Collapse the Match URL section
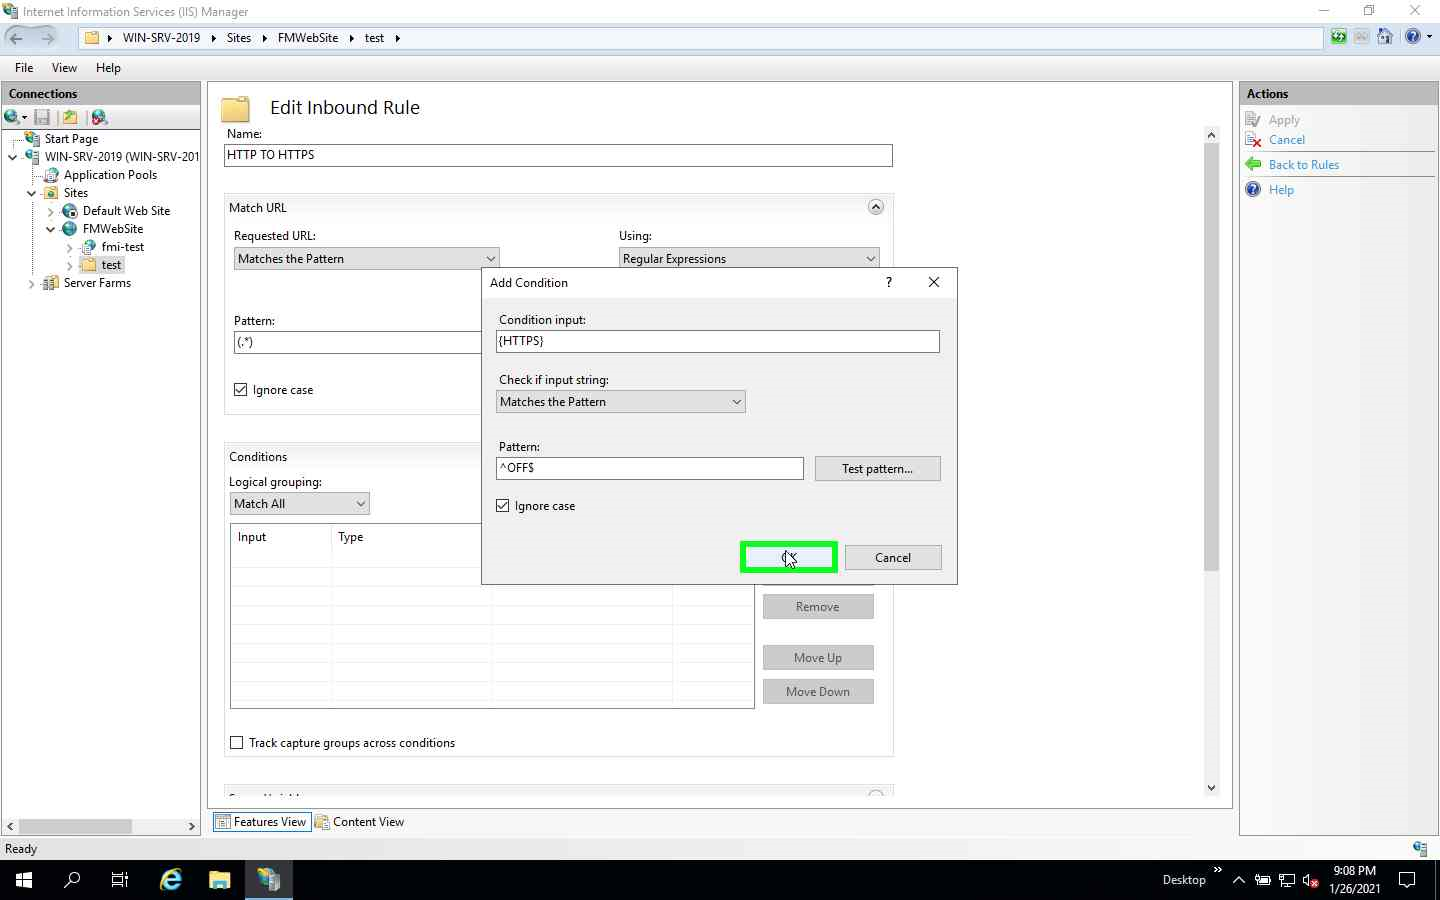Viewport: 1440px width, 900px height. click(x=875, y=207)
